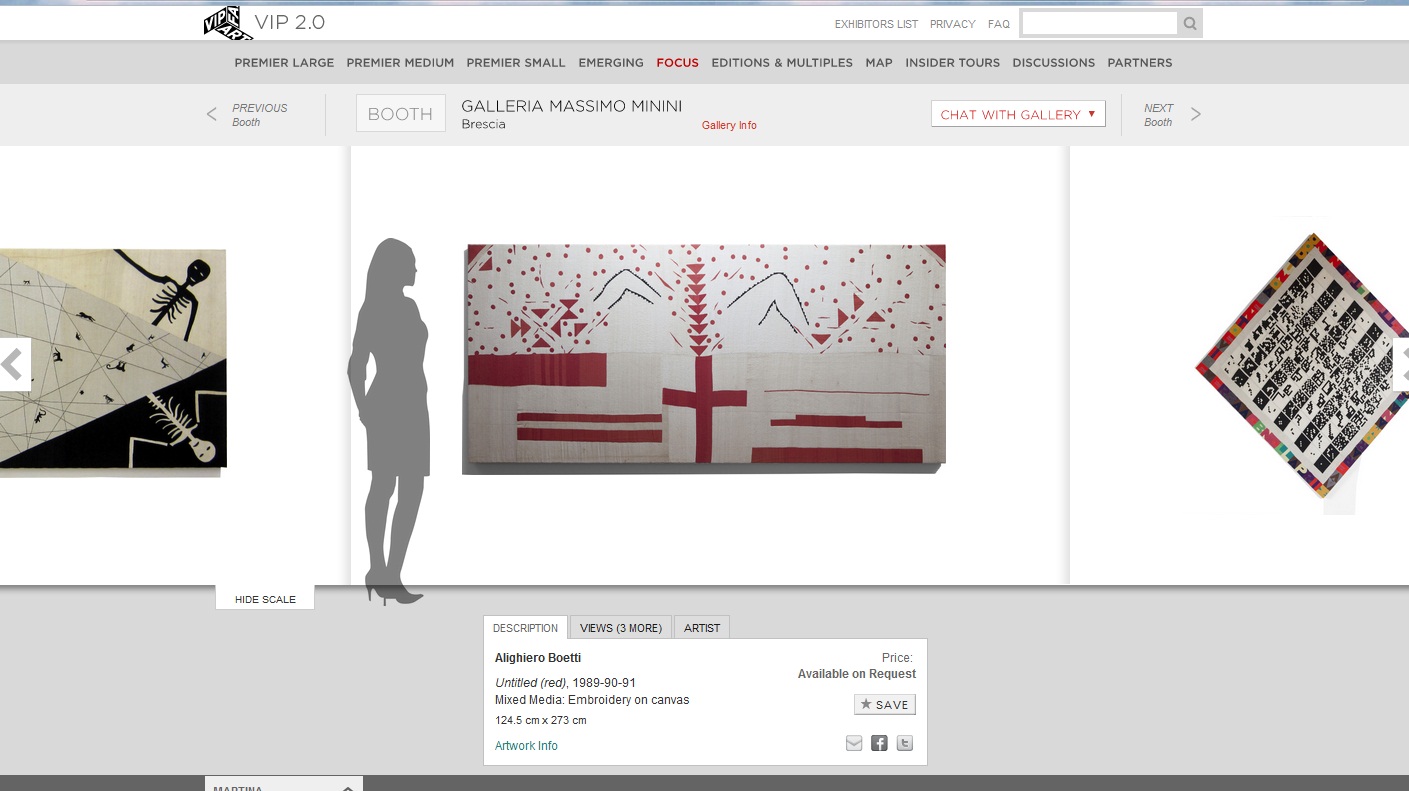
Task: Click Available on Request price text
Action: tap(856, 674)
